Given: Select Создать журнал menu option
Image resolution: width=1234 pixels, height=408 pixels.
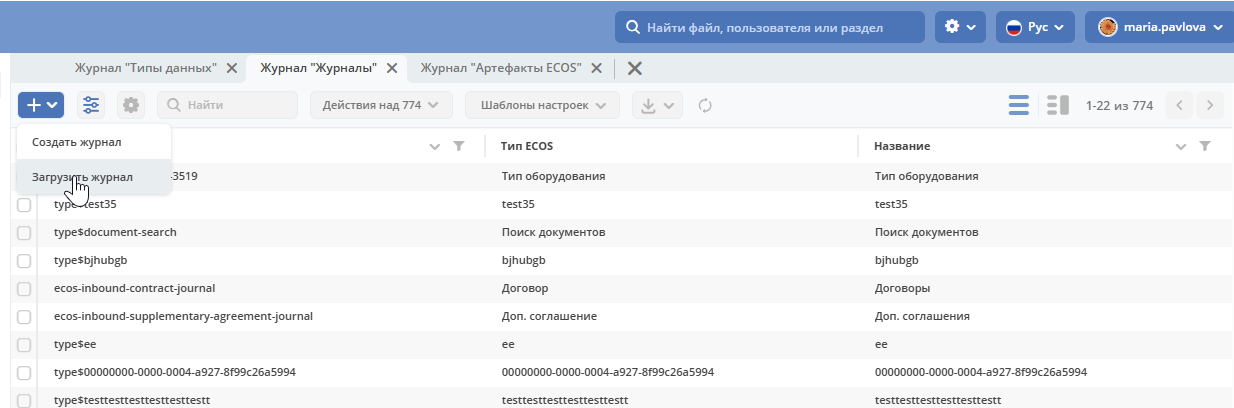Looking at the screenshot, I should [x=76, y=142].
